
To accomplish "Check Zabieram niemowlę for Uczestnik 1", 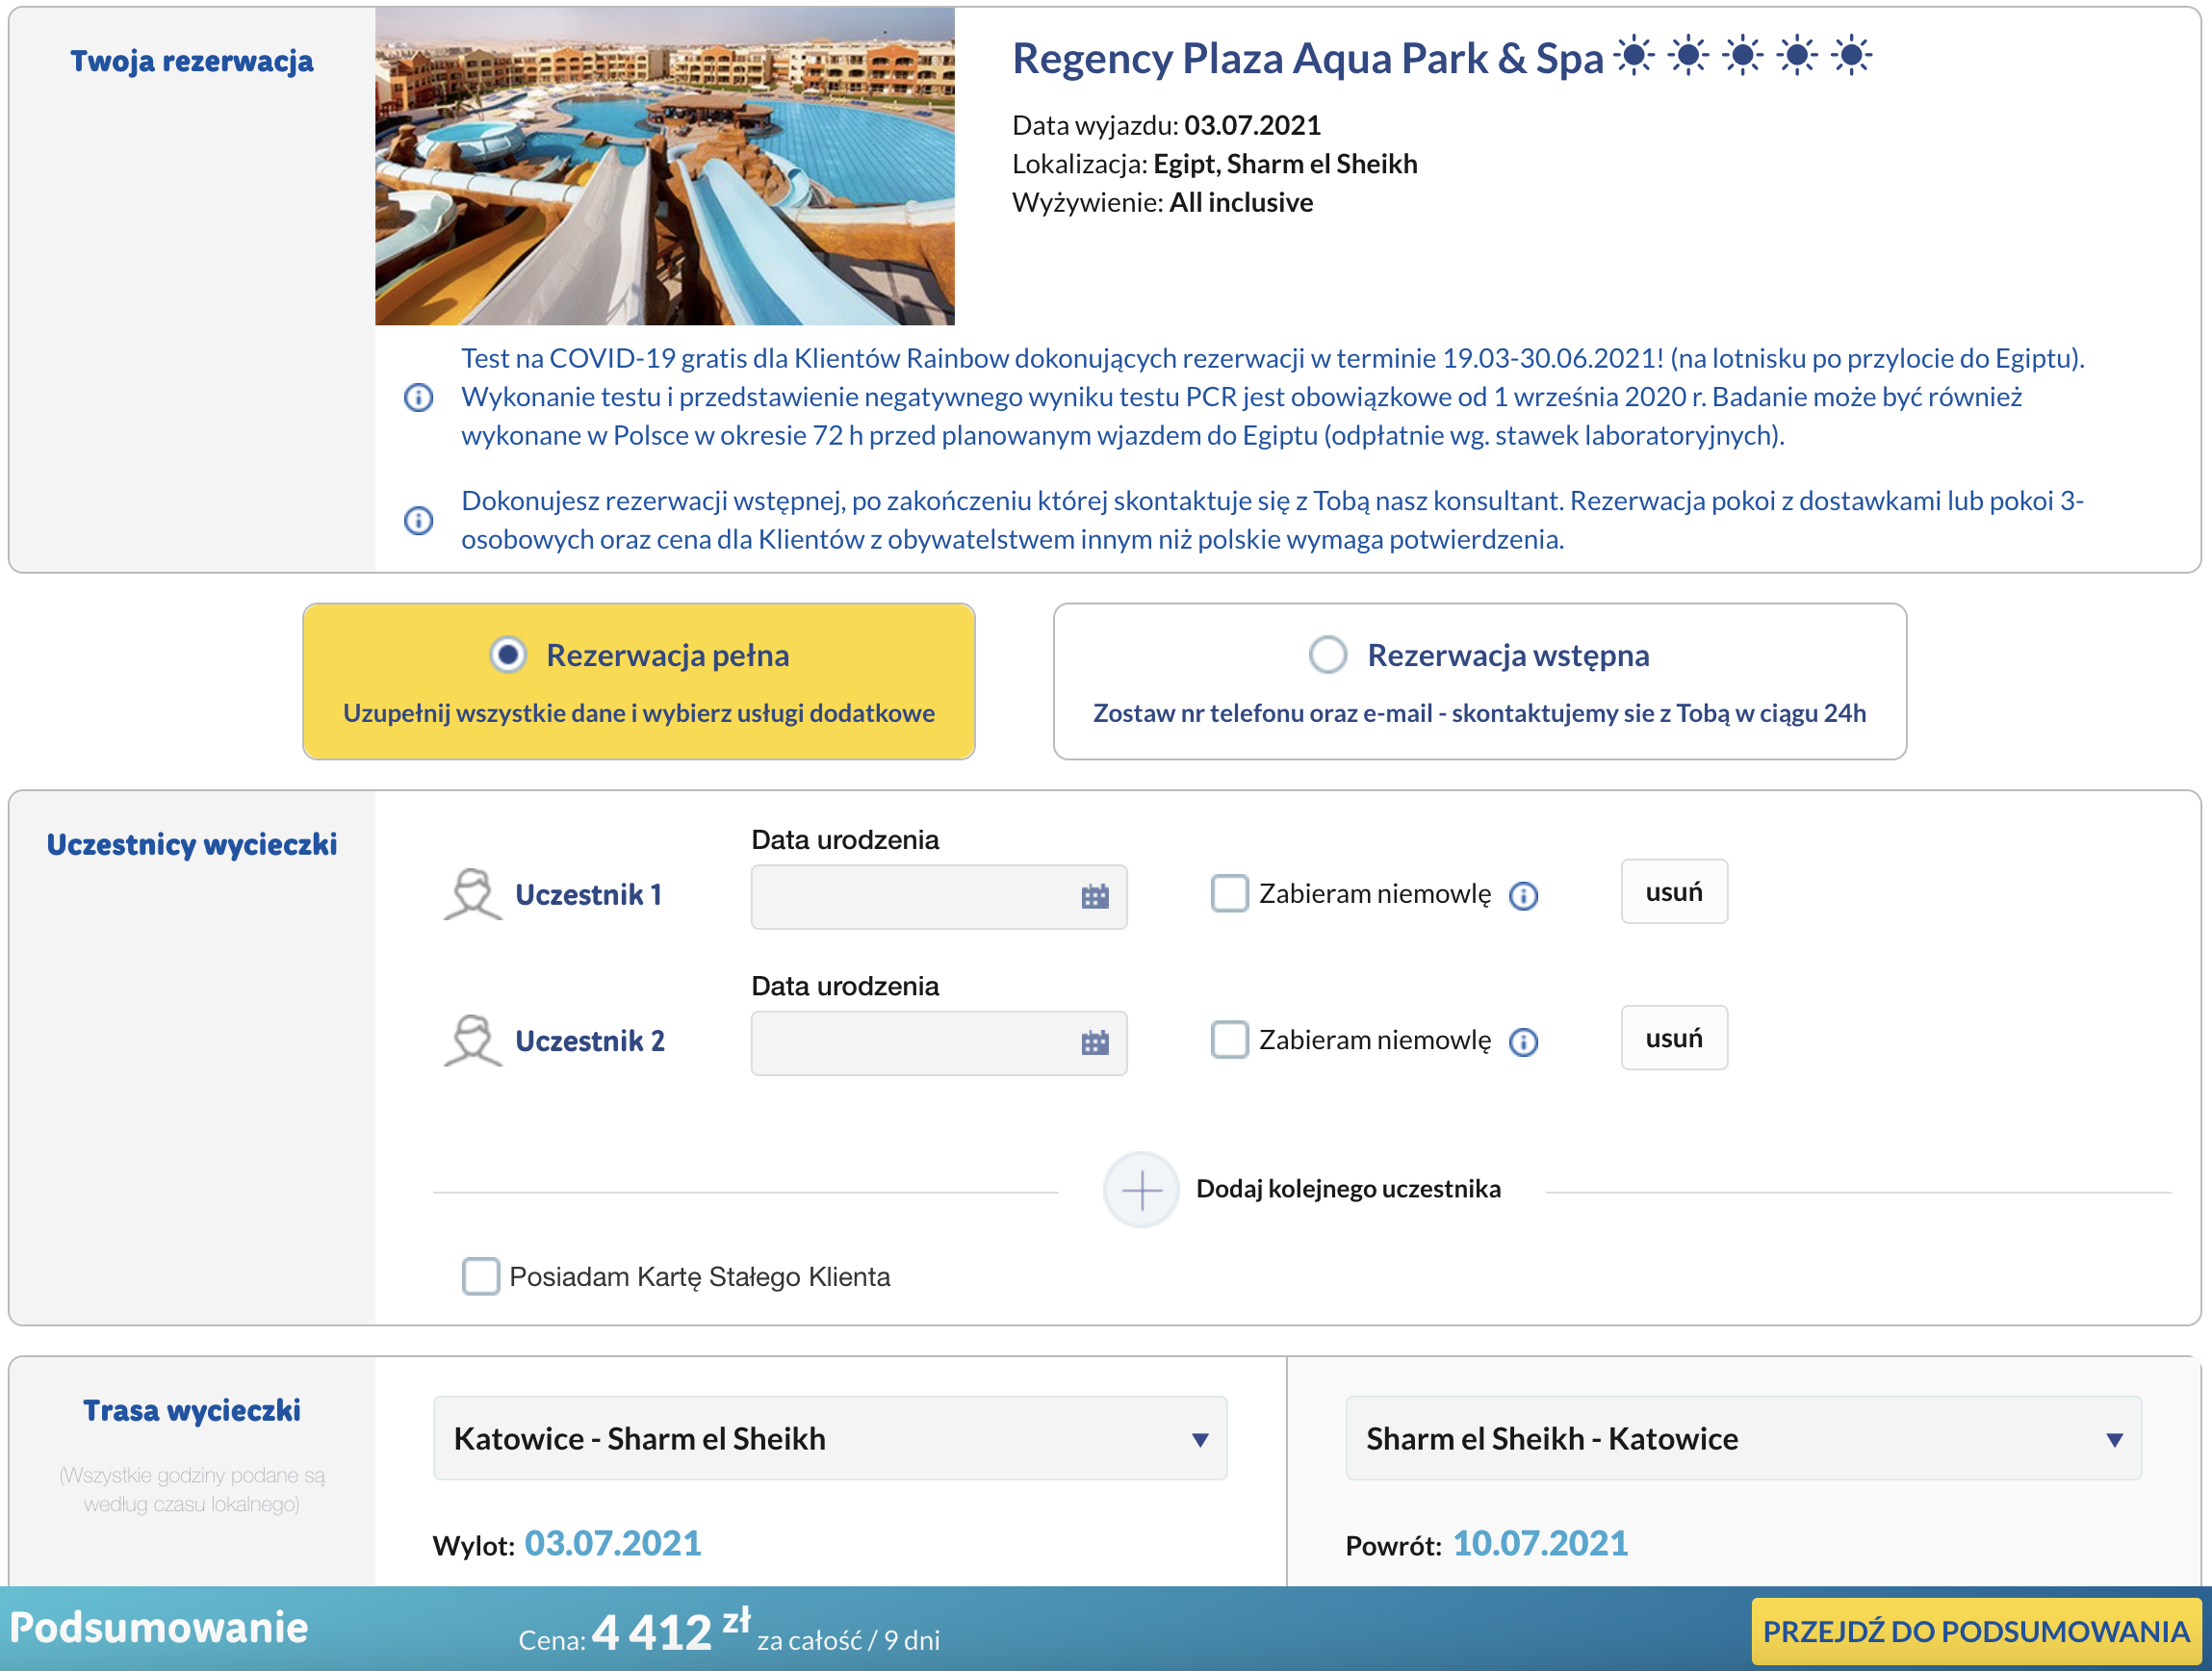I will 1229,893.
